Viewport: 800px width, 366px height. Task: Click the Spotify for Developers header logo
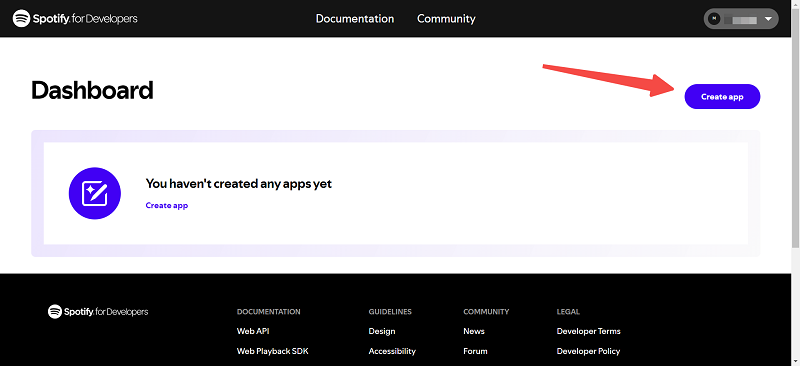tap(75, 19)
